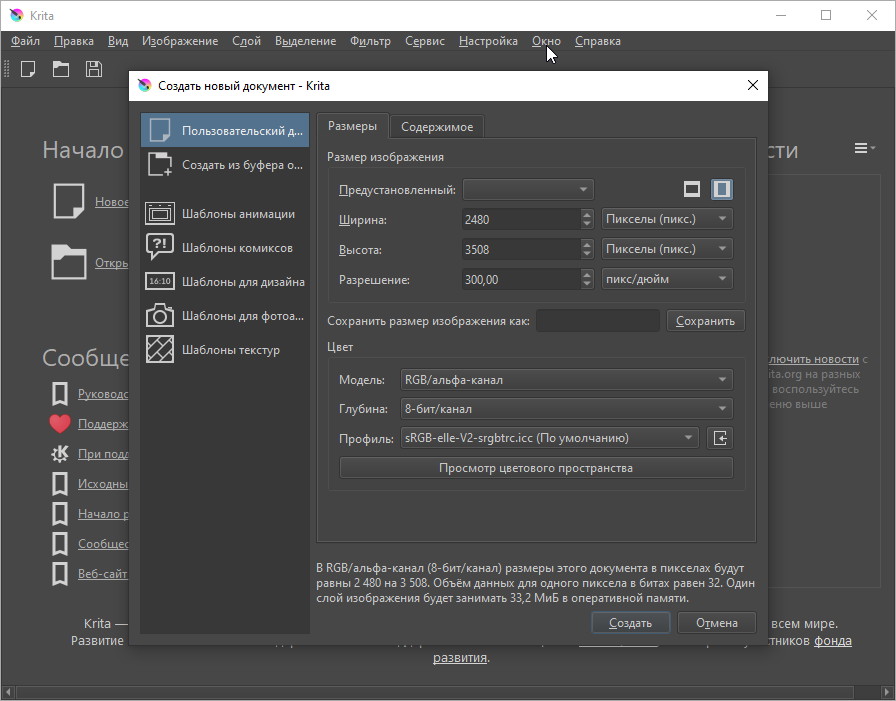Click the Отмена button

click(716, 623)
